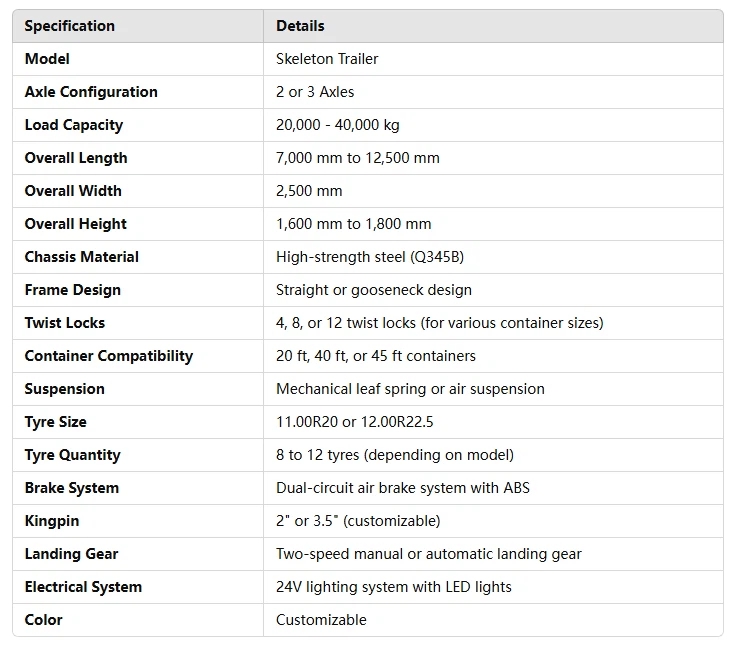Screen dimensions: 737x654
Task: Click the Overall Length label
Action: [76, 158]
